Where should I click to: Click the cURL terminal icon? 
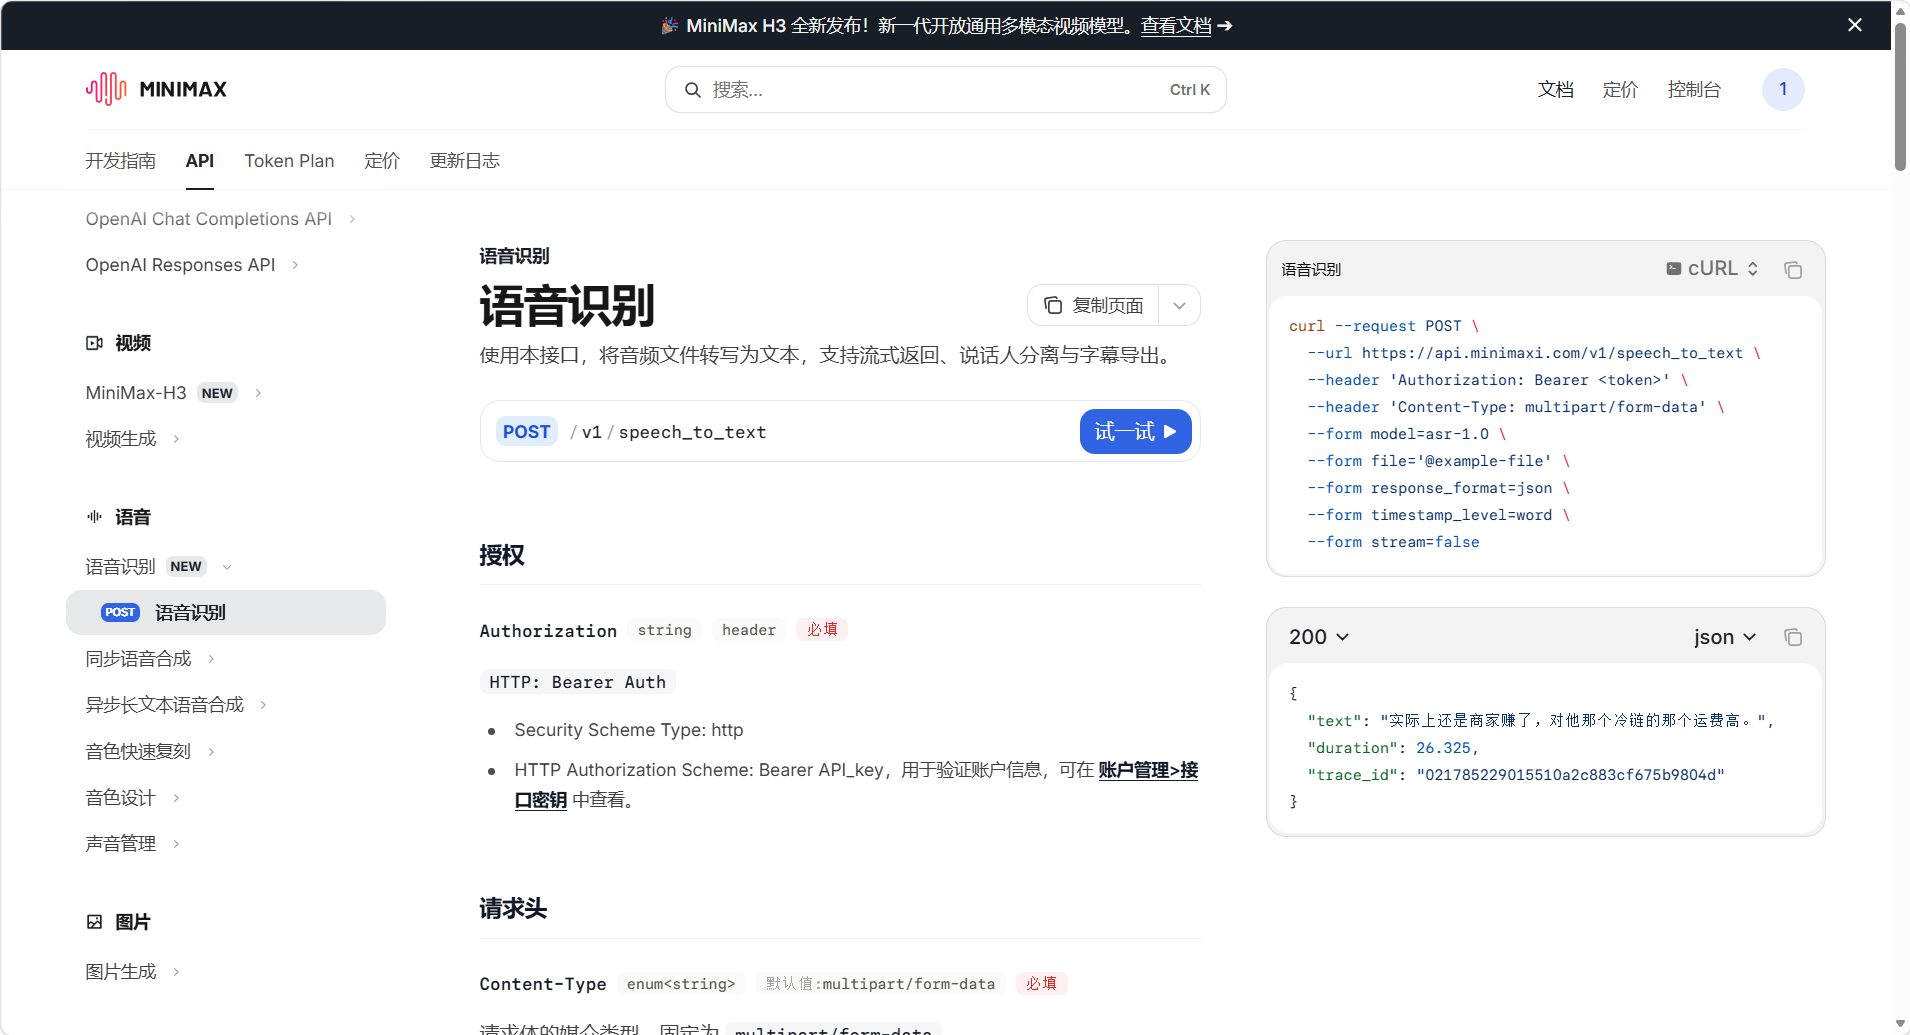tap(1673, 269)
